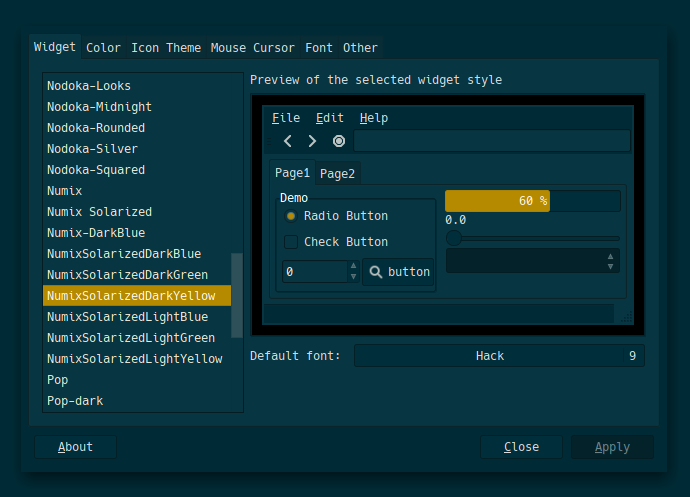Viewport: 690px width, 497px height.
Task: Click the forward arrow in preview toolbar
Action: click(312, 141)
